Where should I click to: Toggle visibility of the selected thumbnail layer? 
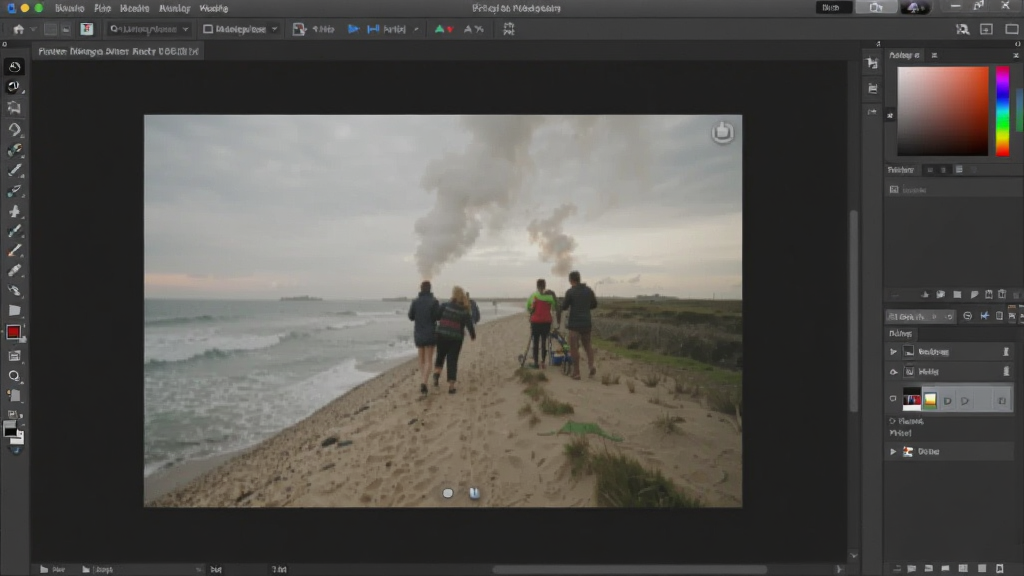pos(893,399)
